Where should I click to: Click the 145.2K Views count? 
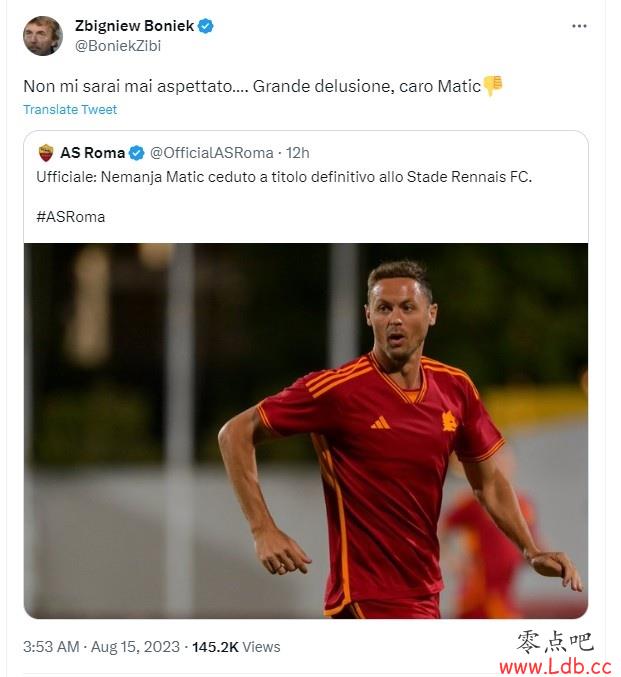point(236,647)
